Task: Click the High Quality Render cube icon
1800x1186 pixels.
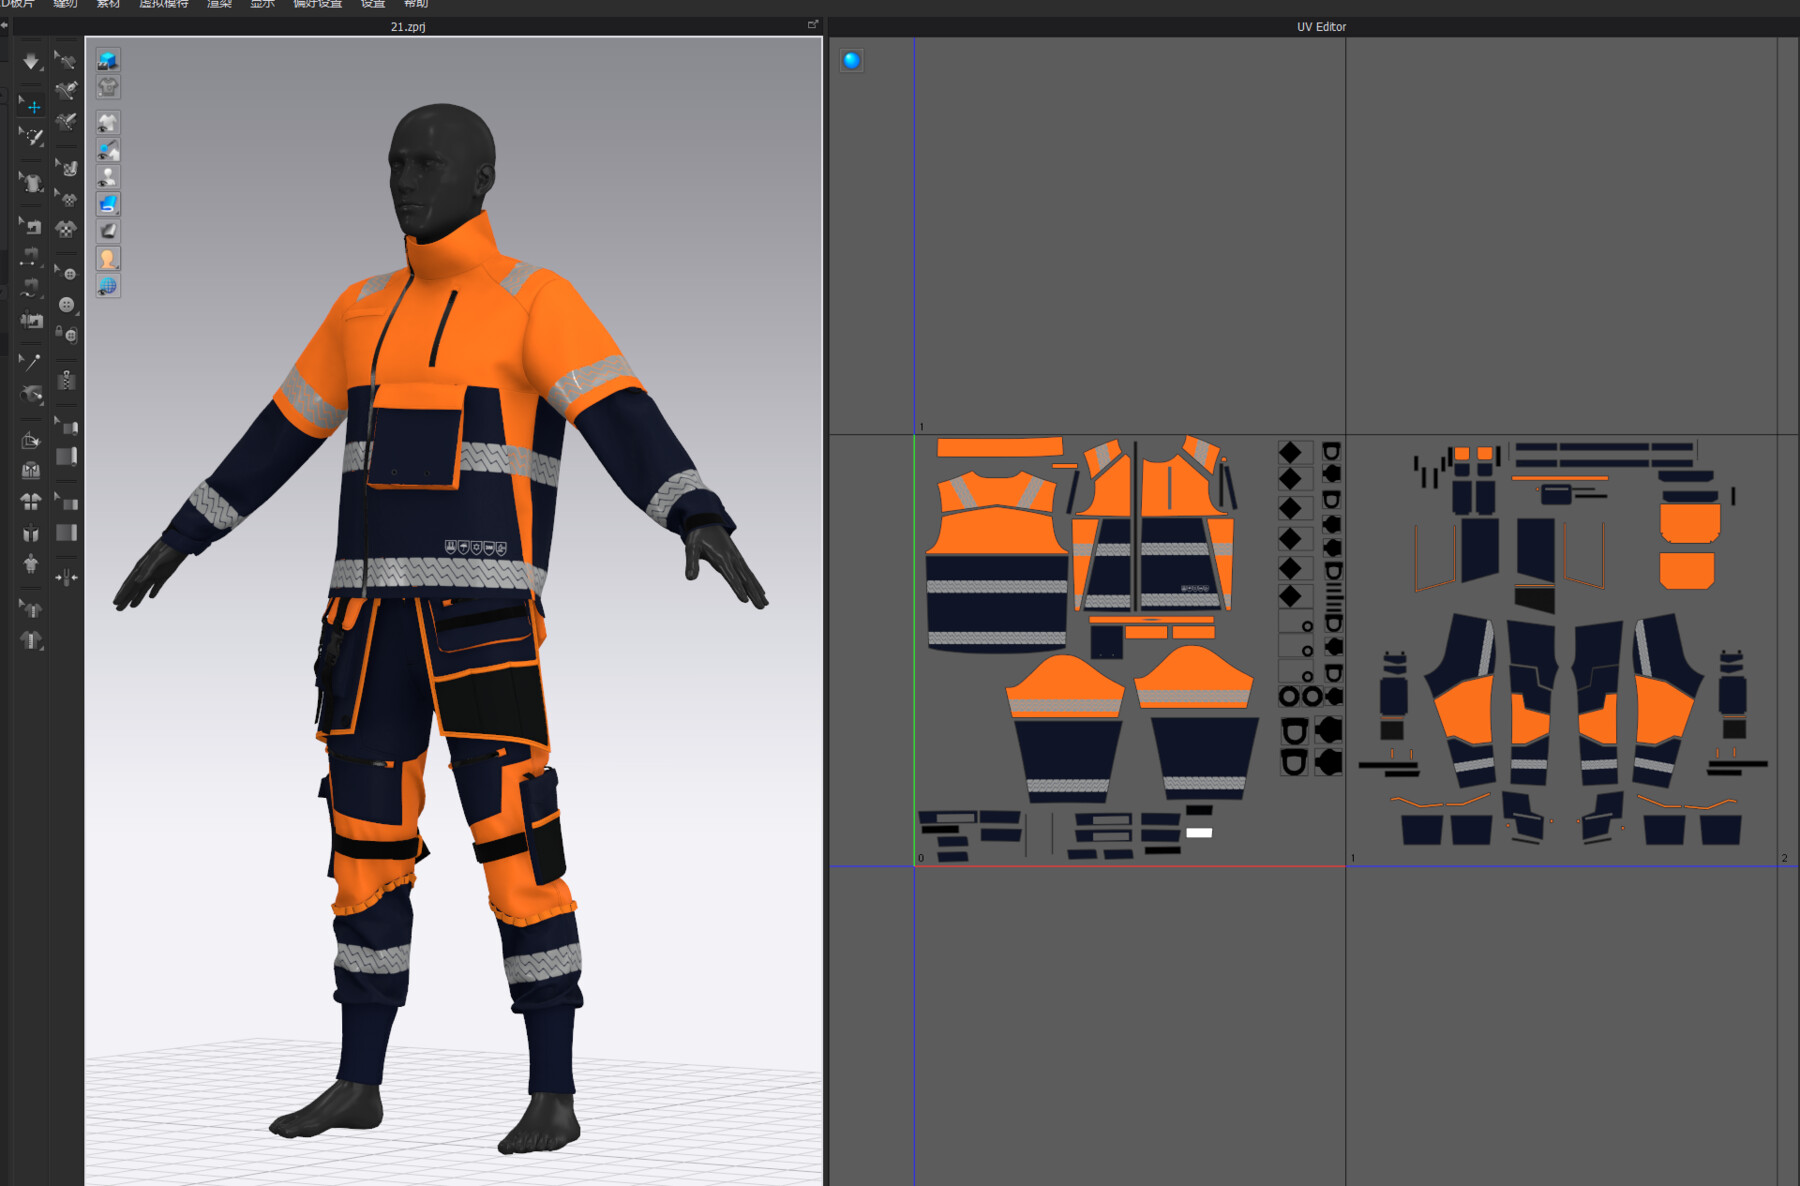Action: 108,60
